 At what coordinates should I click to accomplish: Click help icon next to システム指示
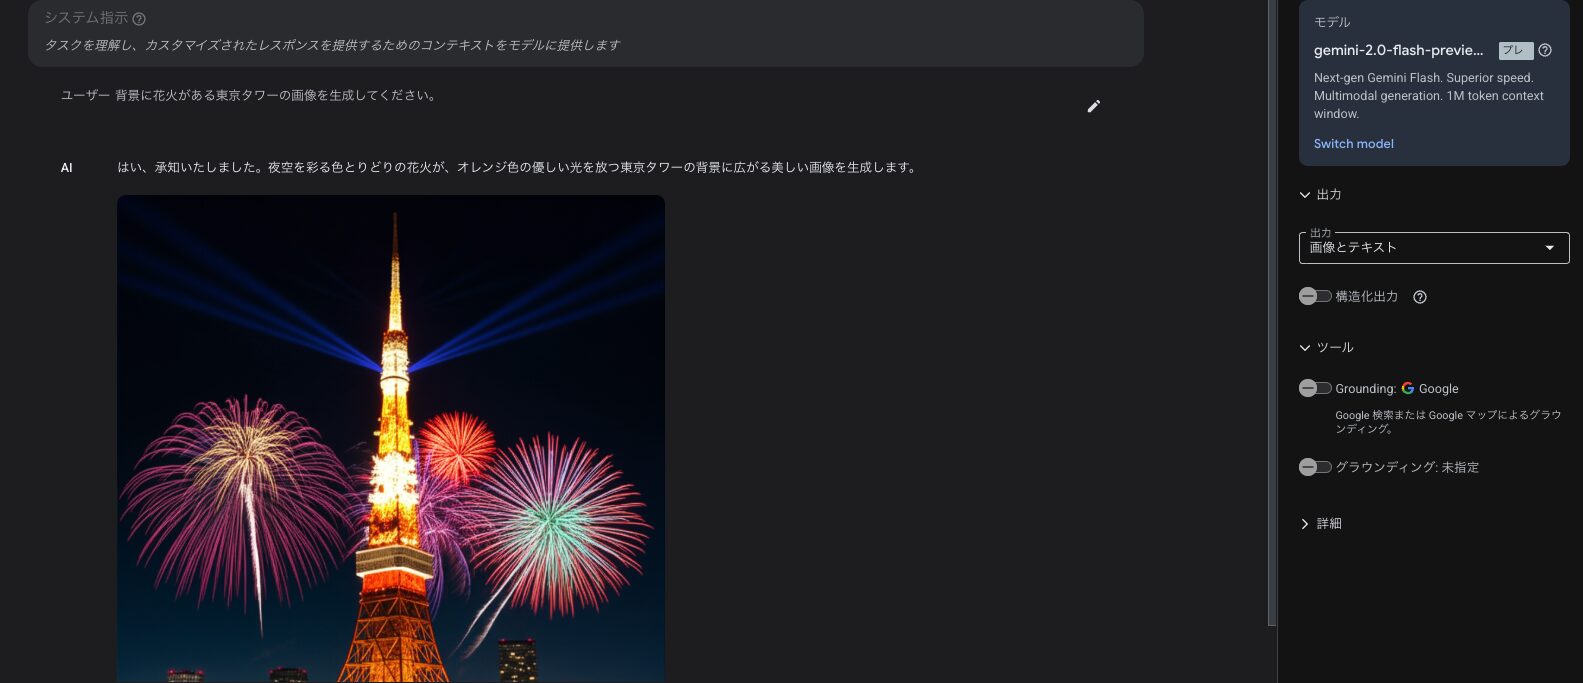click(x=139, y=19)
